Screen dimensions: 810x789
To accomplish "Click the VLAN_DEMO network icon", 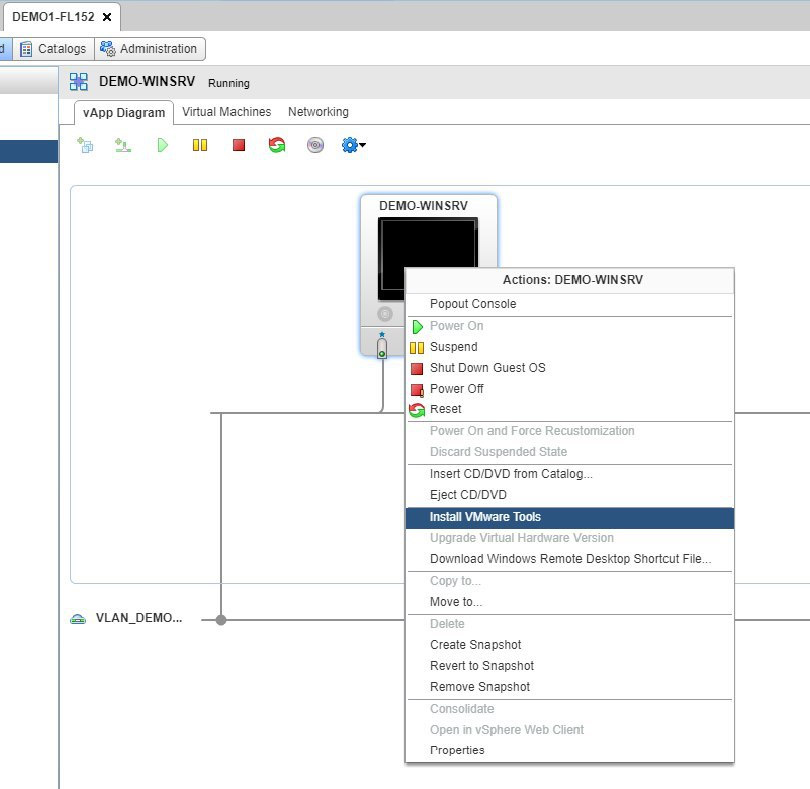I will click(x=78, y=618).
